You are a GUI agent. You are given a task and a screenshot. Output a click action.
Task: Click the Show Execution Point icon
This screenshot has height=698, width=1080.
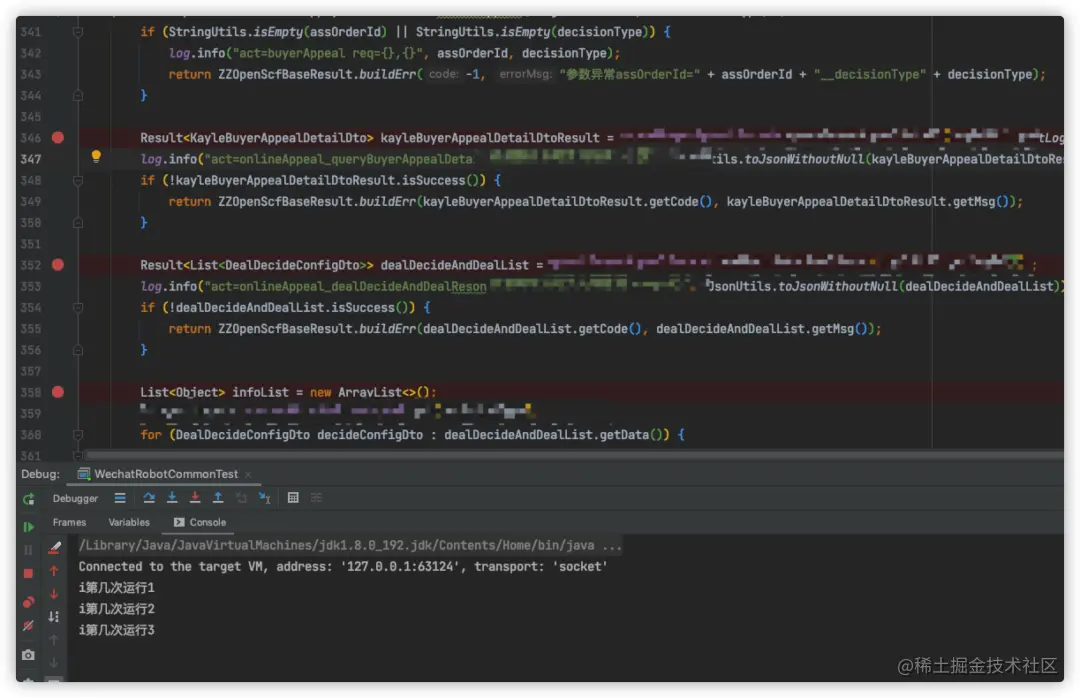tap(120, 497)
